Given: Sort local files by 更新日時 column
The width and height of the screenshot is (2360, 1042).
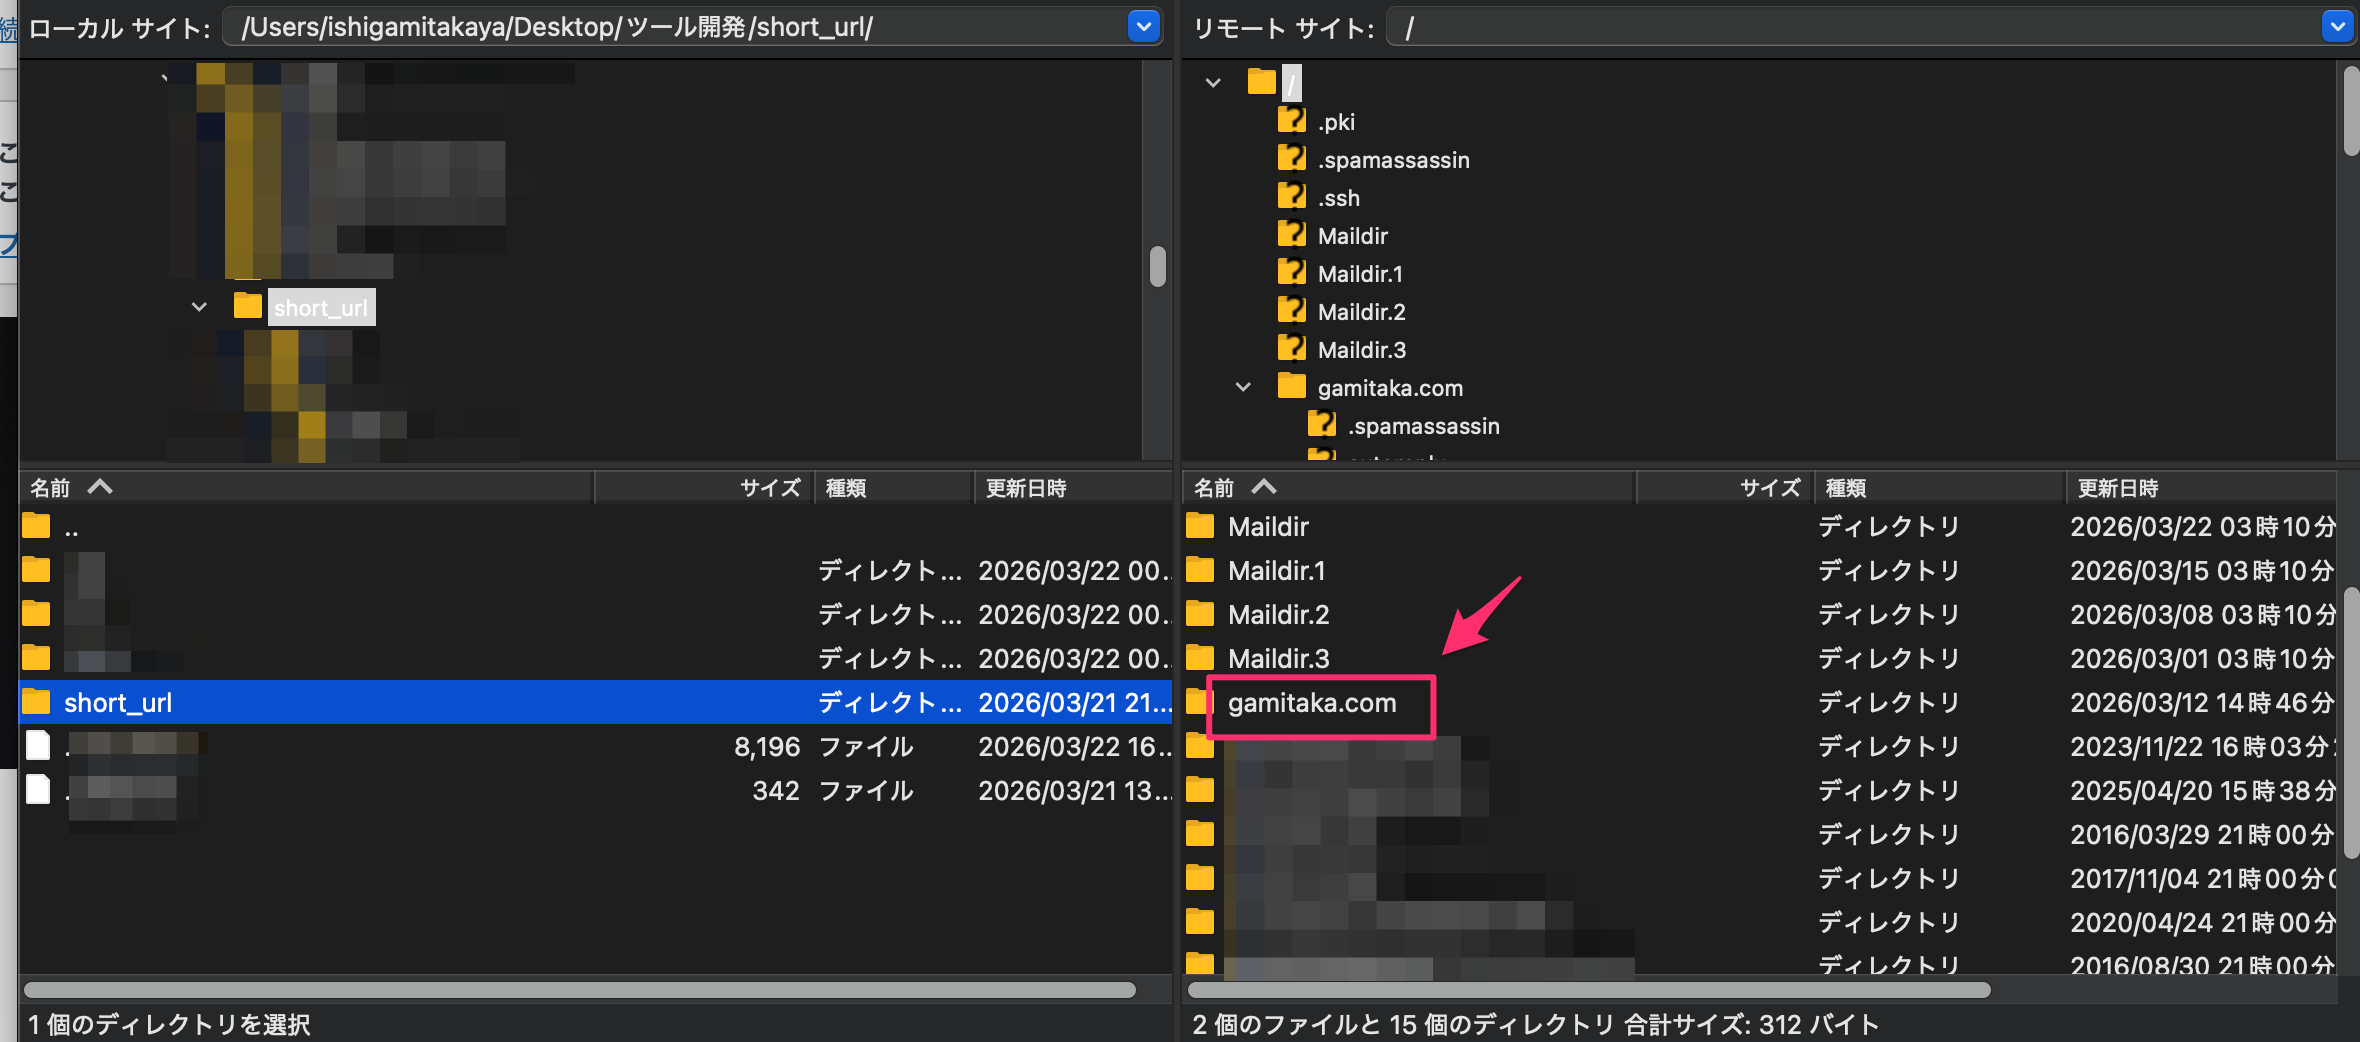Looking at the screenshot, I should pos(1026,488).
